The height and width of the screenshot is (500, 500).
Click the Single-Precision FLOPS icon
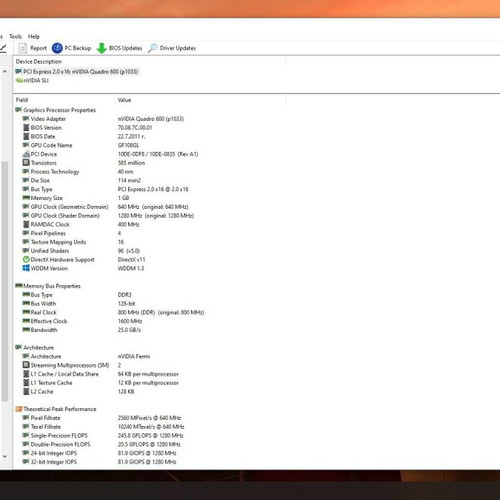26,435
